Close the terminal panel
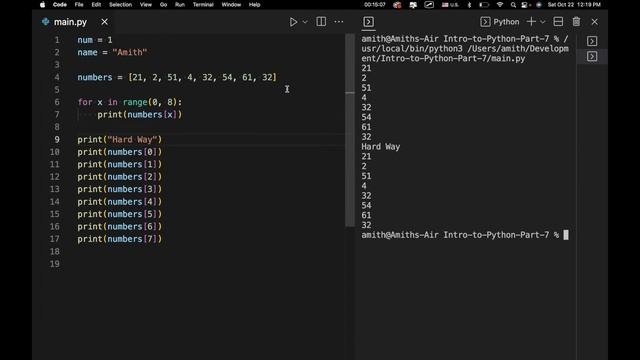 pos(594,22)
